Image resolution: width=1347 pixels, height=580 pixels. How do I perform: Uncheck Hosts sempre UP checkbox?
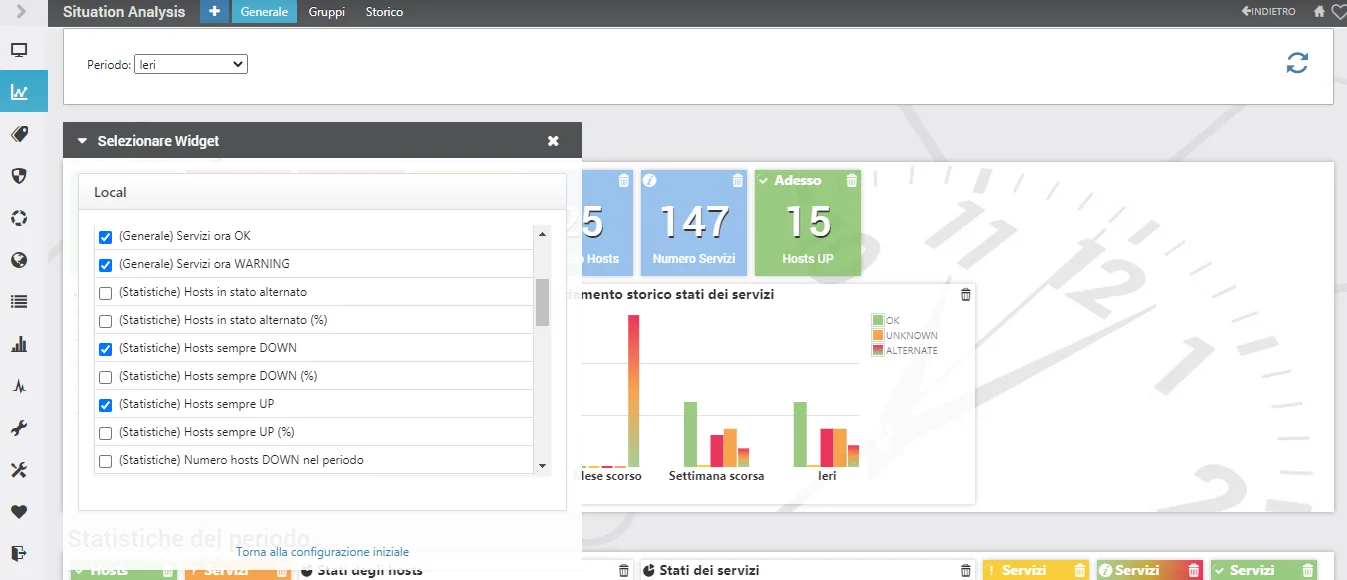pos(105,405)
